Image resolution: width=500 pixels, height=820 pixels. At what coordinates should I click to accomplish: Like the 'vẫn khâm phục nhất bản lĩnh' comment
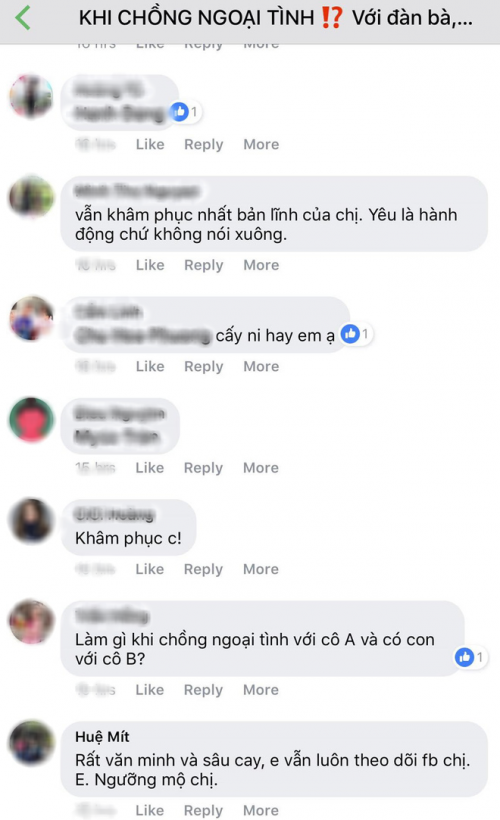[150, 265]
